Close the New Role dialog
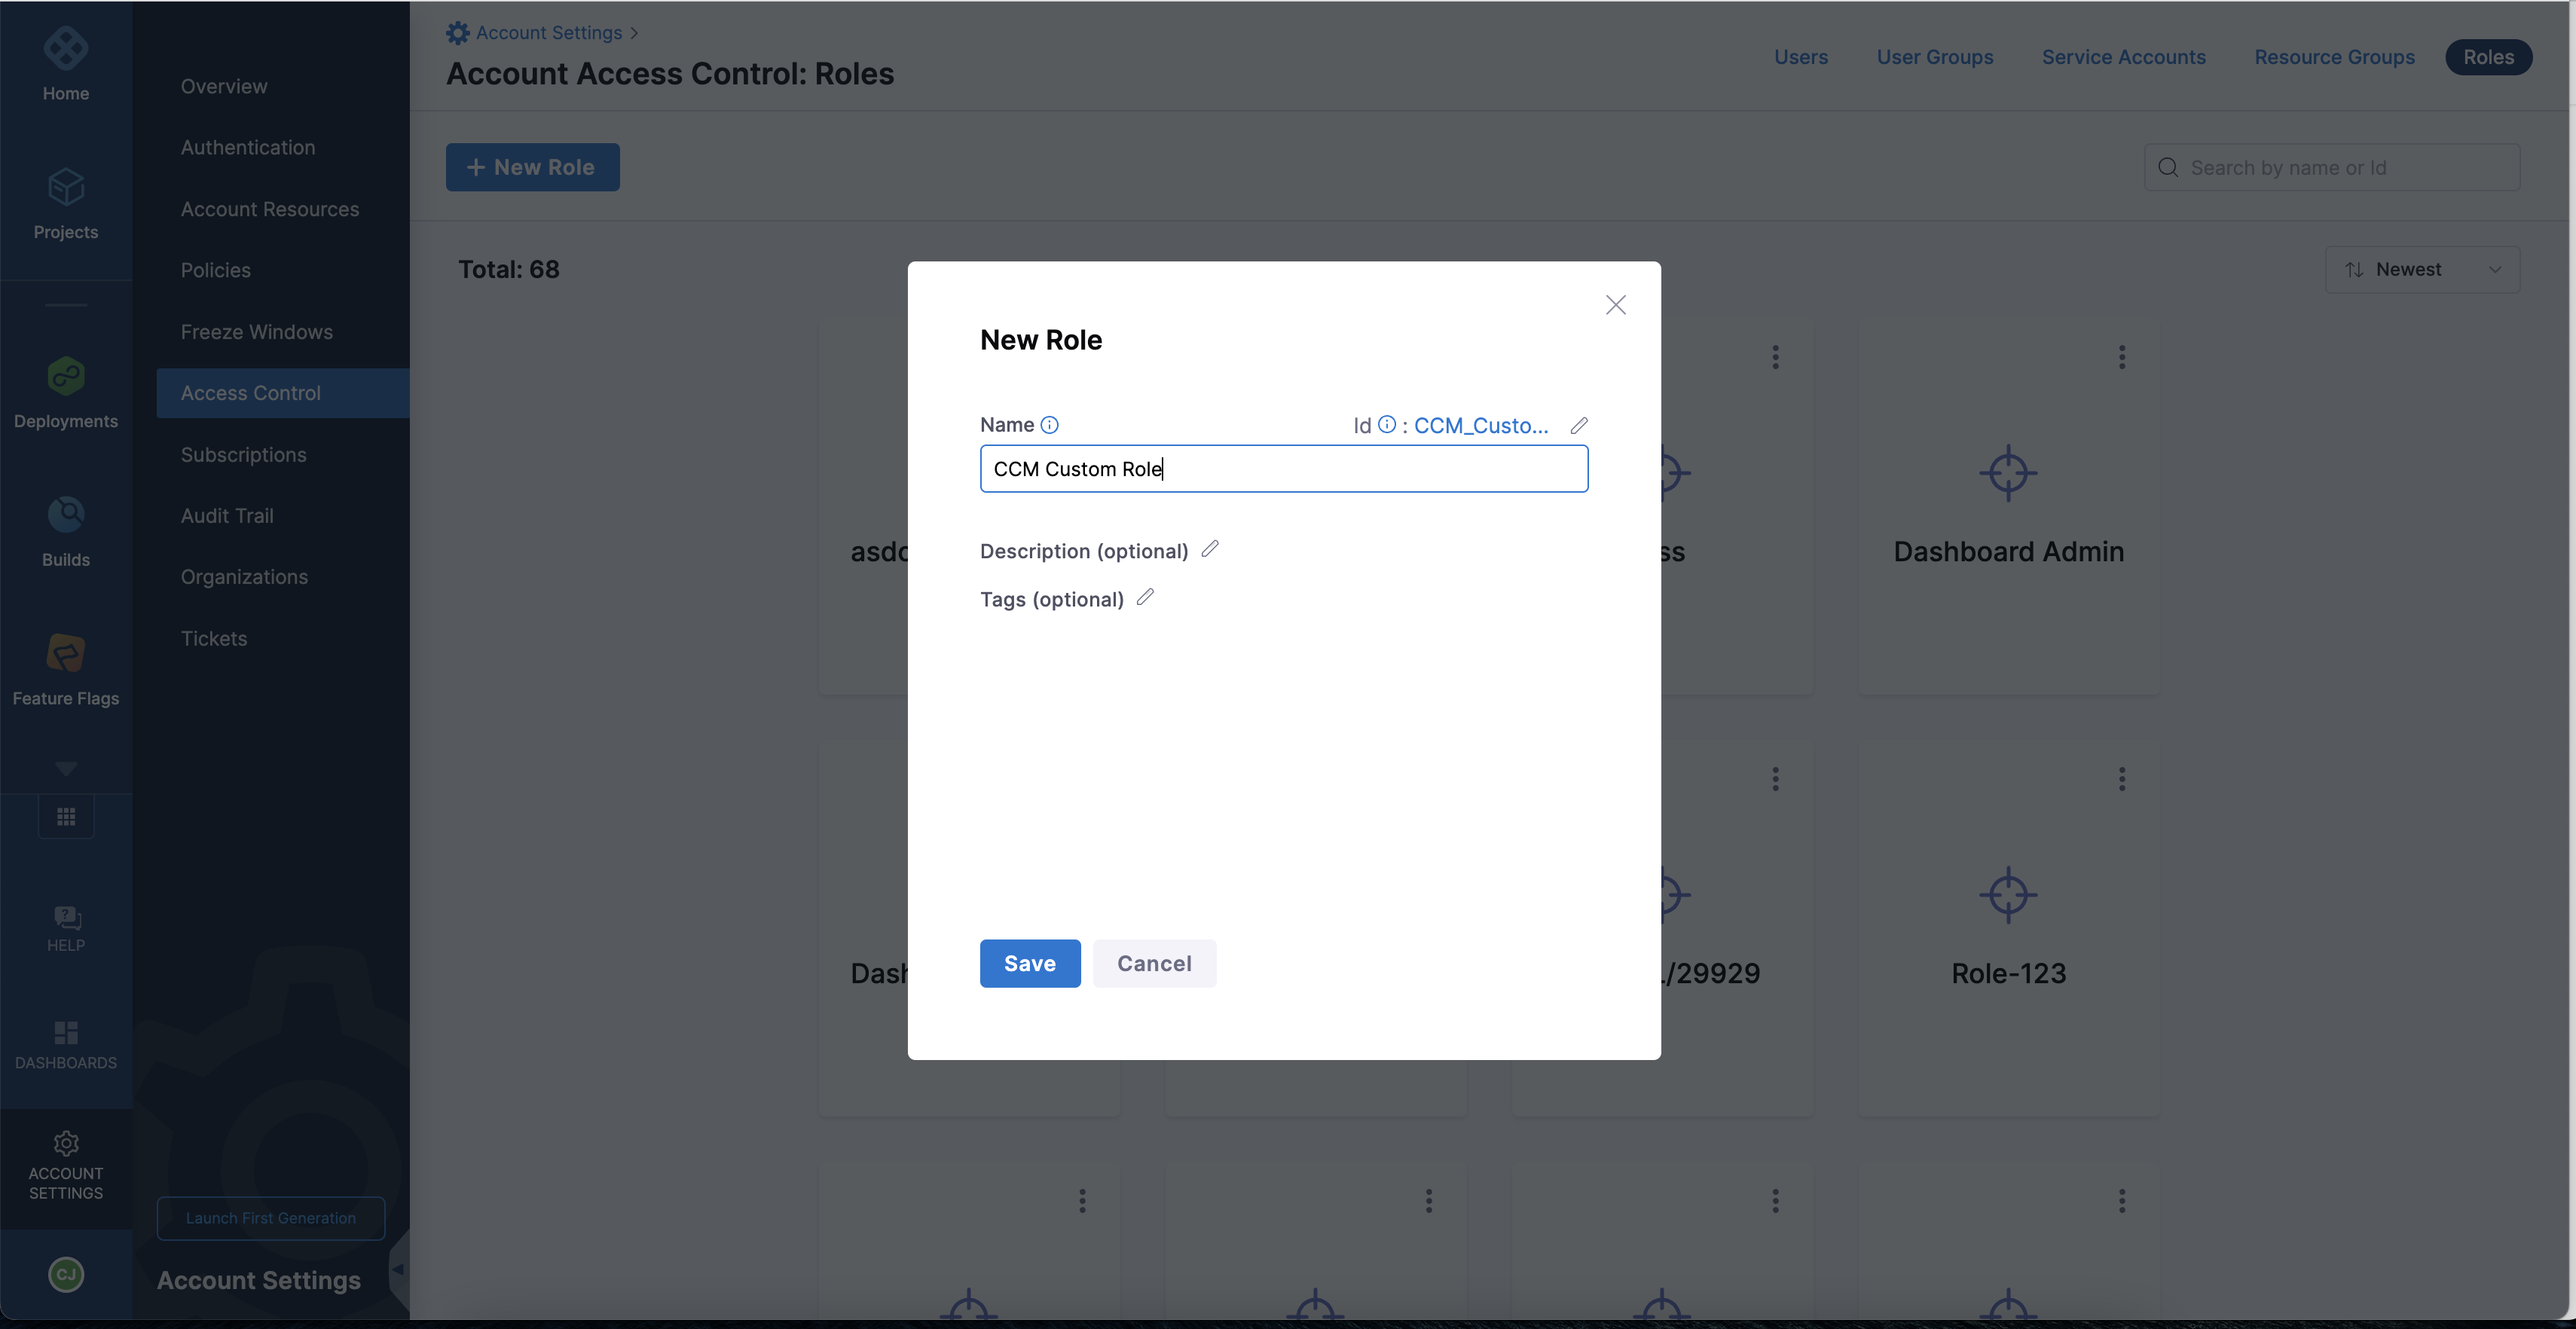The image size is (2576, 1329). (x=1615, y=305)
